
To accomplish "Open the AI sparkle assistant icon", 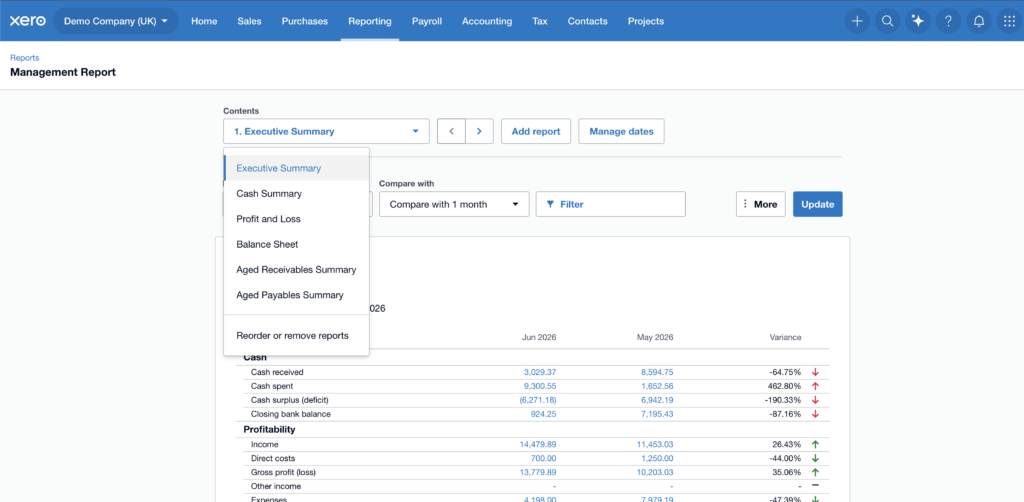I will coord(918,21).
